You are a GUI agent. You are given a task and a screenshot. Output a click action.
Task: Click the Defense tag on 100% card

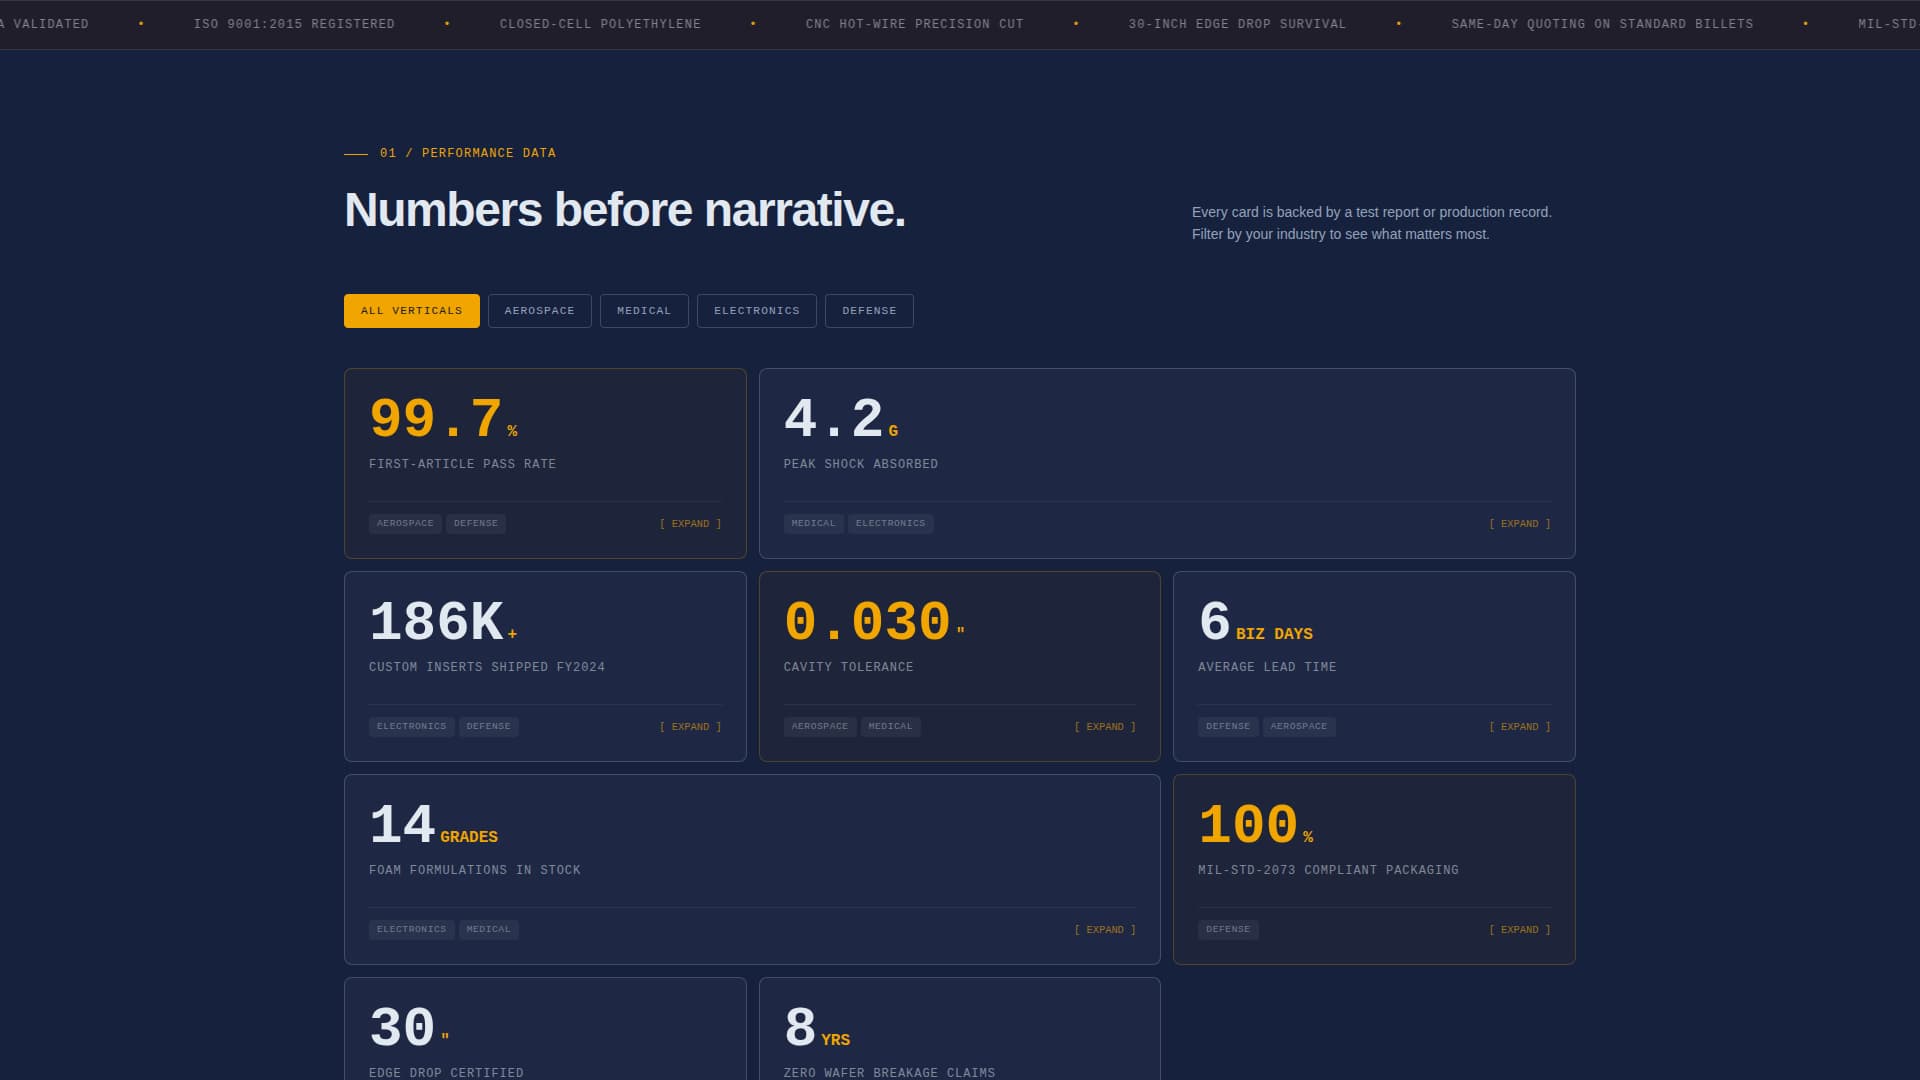click(x=1227, y=930)
